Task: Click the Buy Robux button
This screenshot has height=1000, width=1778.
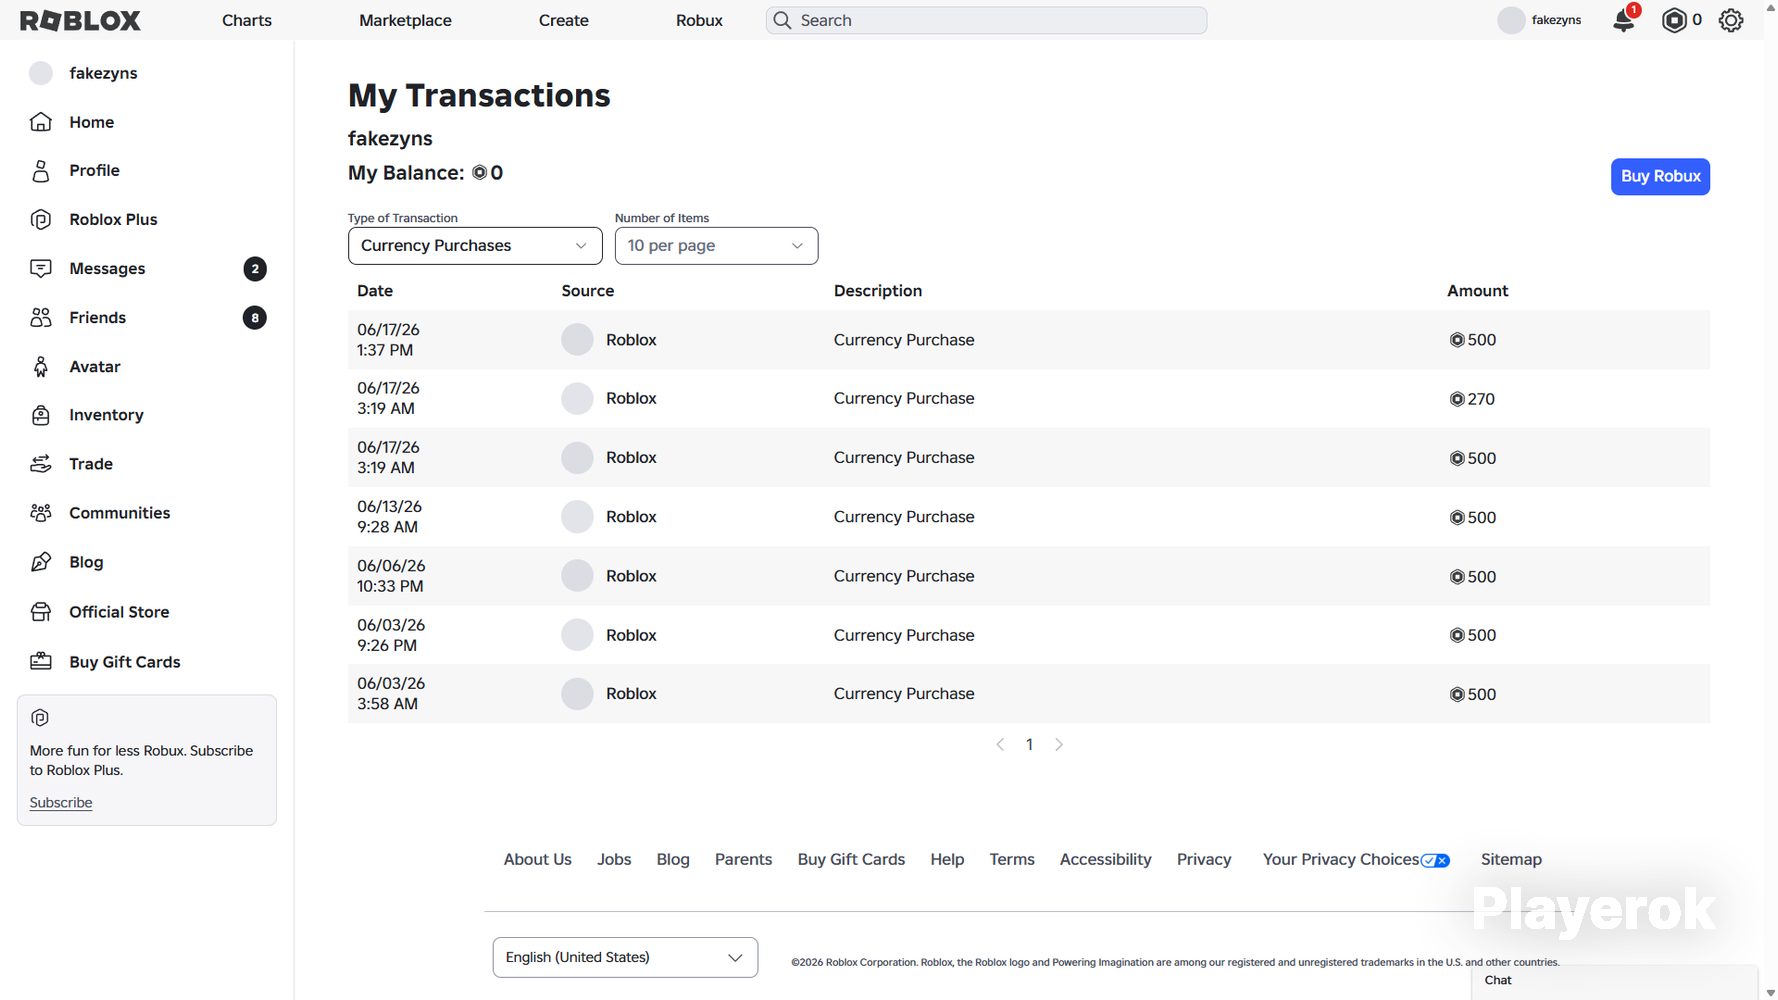Action: point(1660,177)
